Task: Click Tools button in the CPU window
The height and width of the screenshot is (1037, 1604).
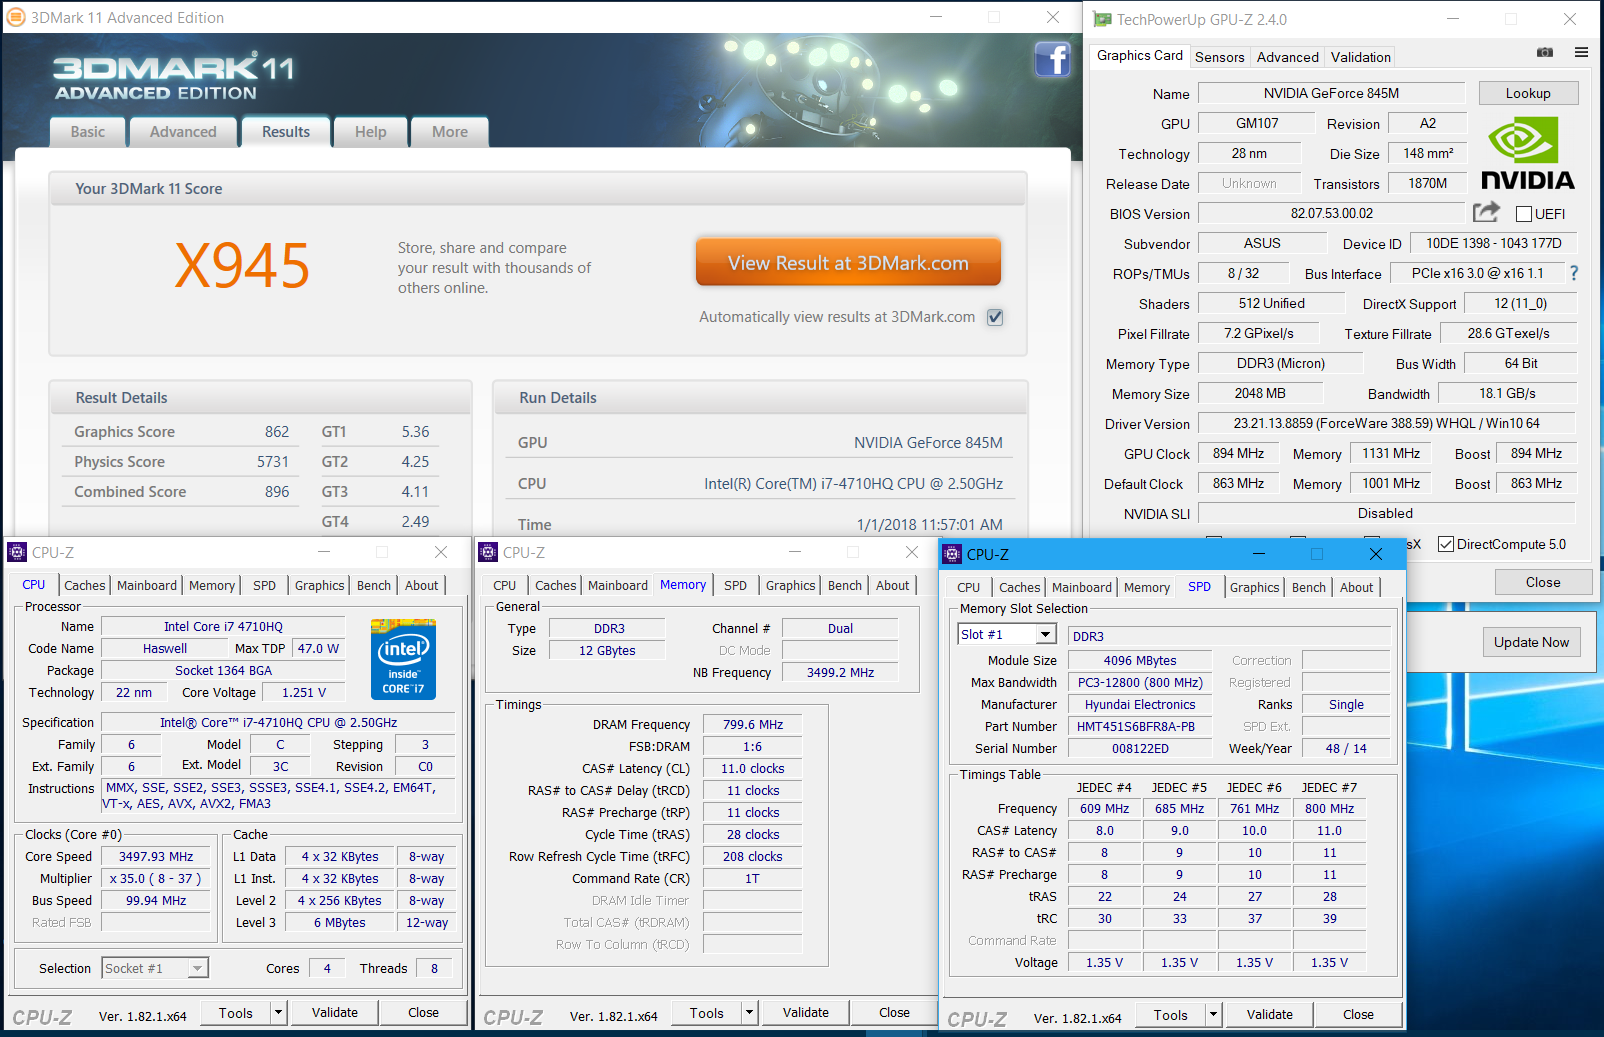Action: pyautogui.click(x=236, y=1012)
